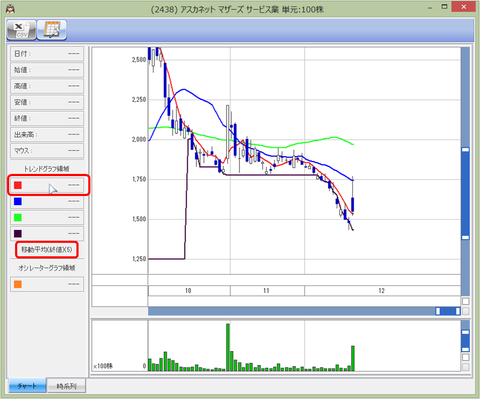The height and width of the screenshot is (399, 480).
Task: Click the month 11 label on time axis
Action: click(x=266, y=291)
